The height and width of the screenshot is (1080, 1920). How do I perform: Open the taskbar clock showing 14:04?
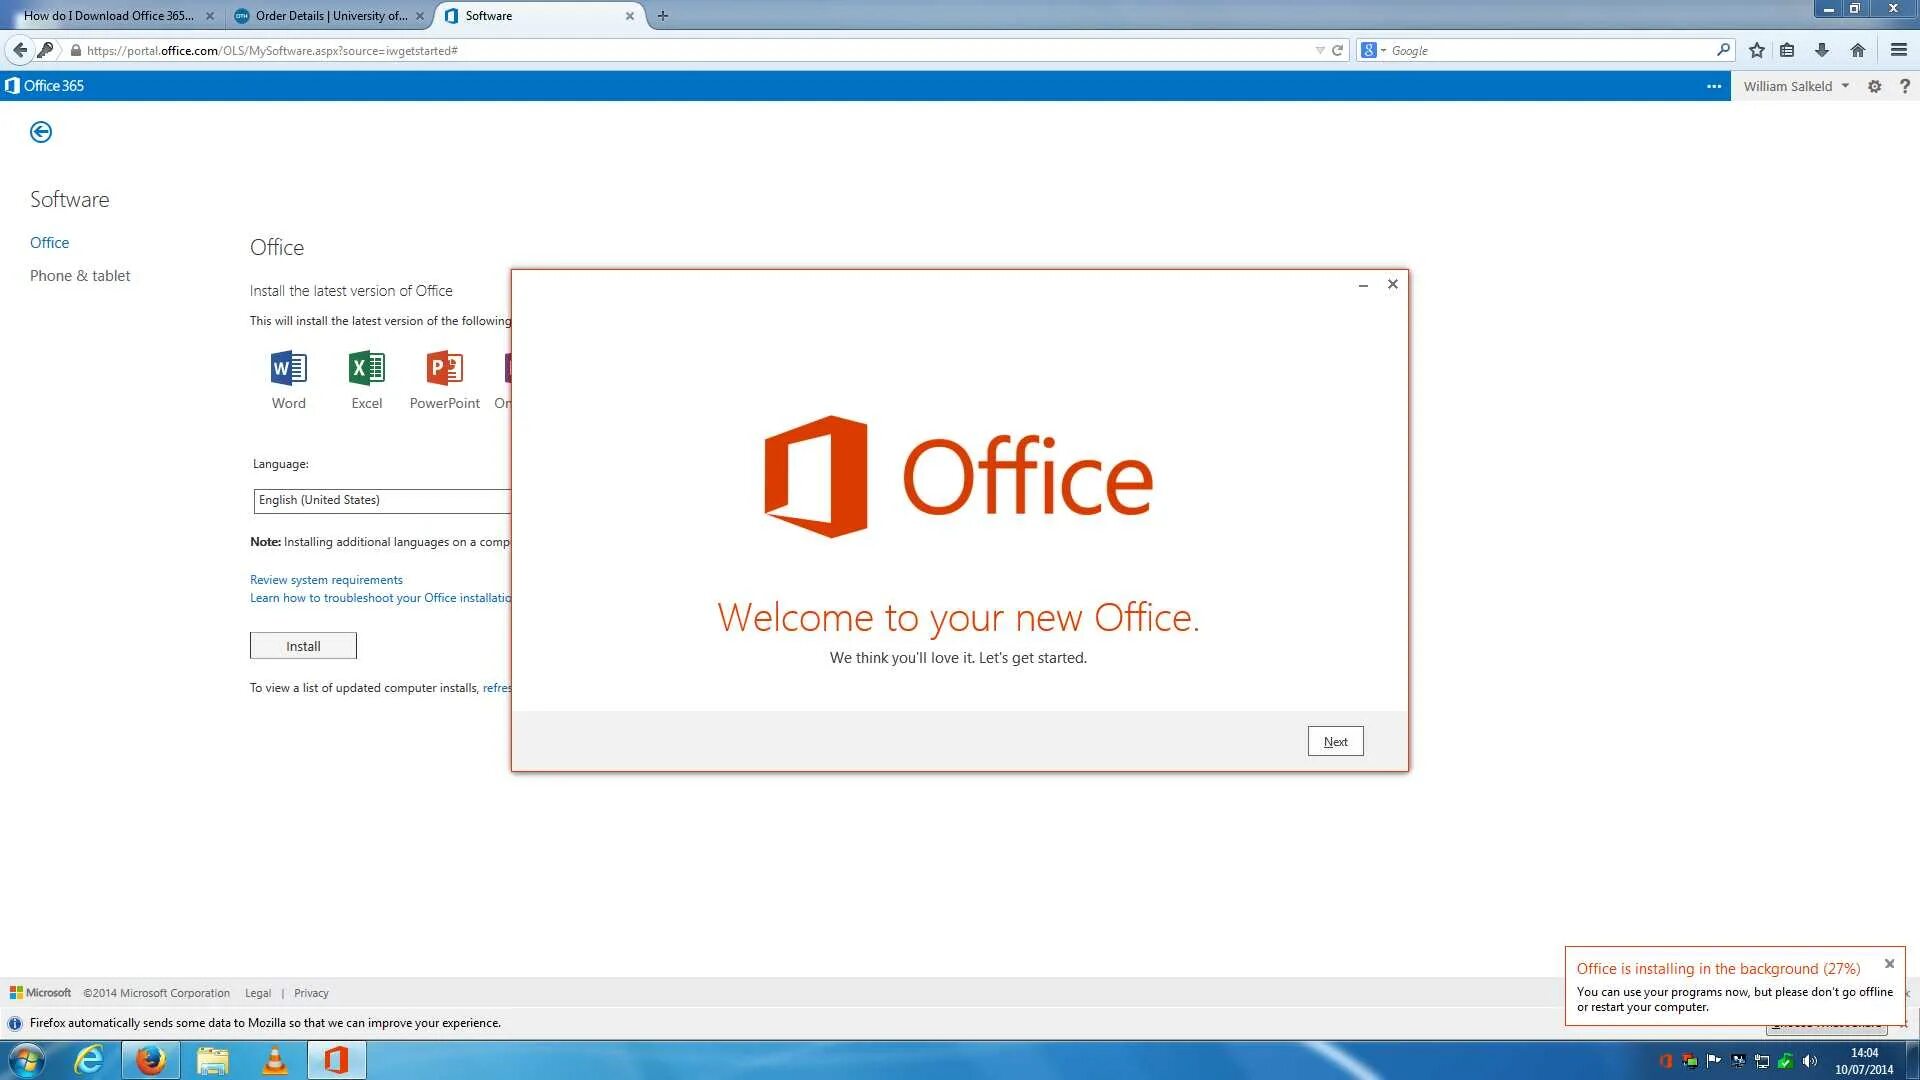click(1864, 1061)
